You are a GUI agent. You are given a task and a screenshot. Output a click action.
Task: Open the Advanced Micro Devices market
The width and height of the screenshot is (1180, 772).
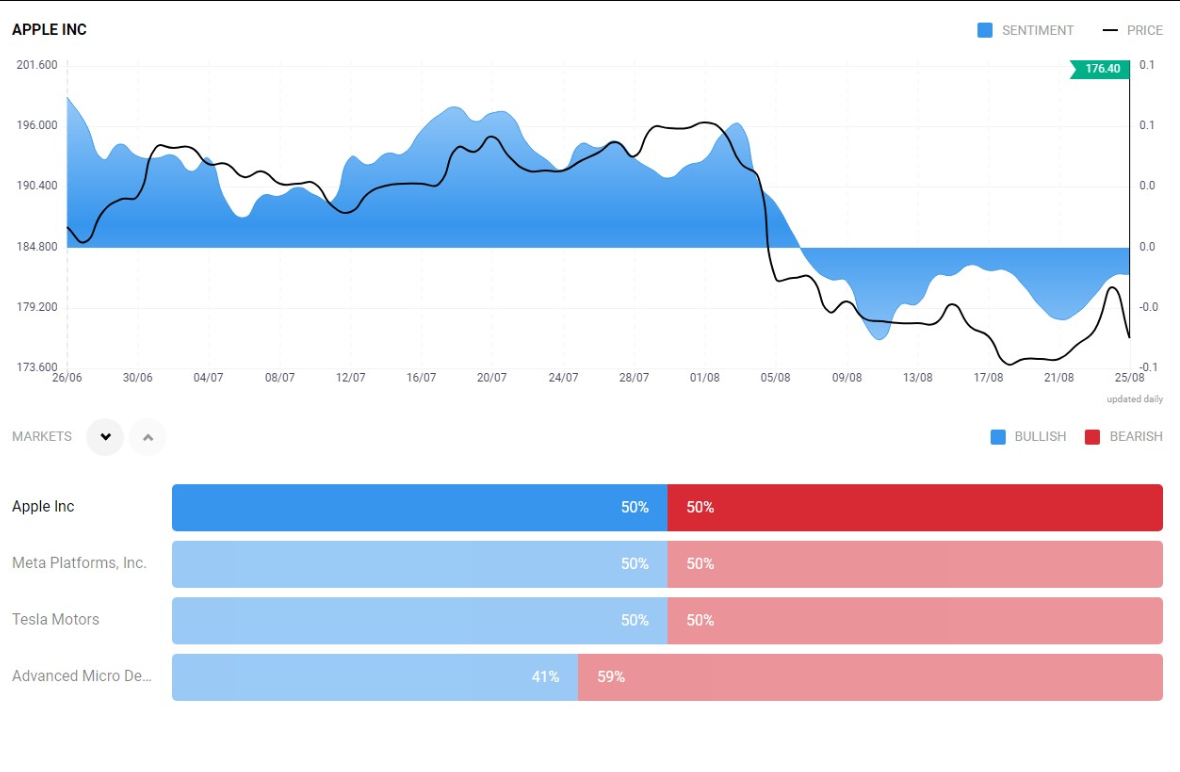point(82,676)
